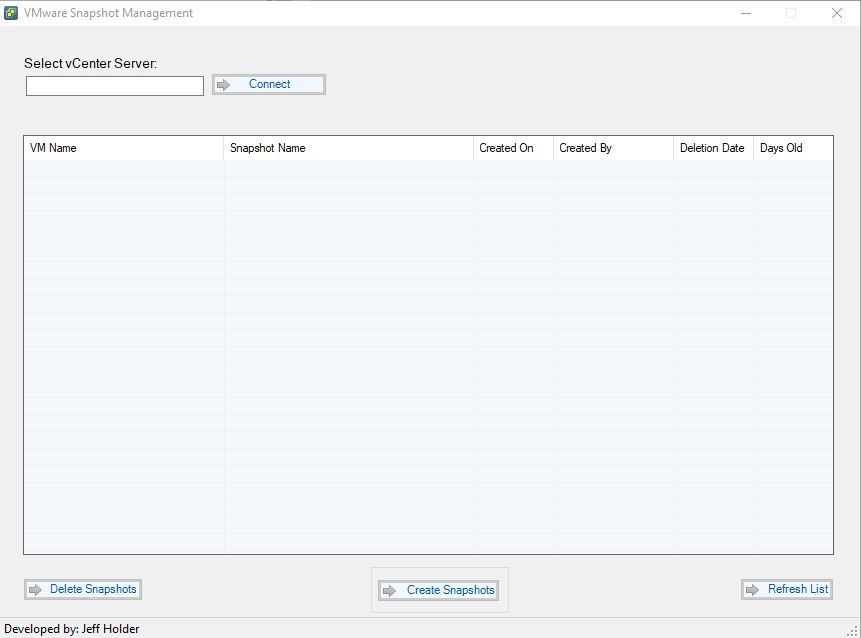The height and width of the screenshot is (638, 861).
Task: Click the window resize grip in status bar
Action: point(853,630)
